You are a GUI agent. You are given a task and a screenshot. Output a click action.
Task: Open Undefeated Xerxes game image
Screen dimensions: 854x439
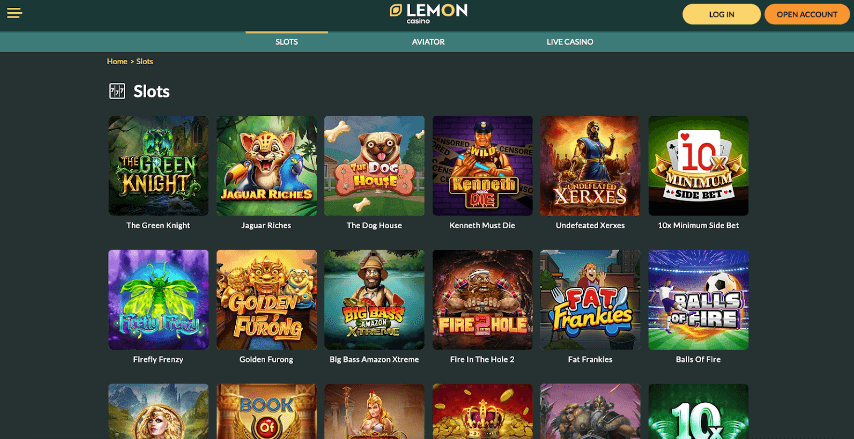coord(590,166)
